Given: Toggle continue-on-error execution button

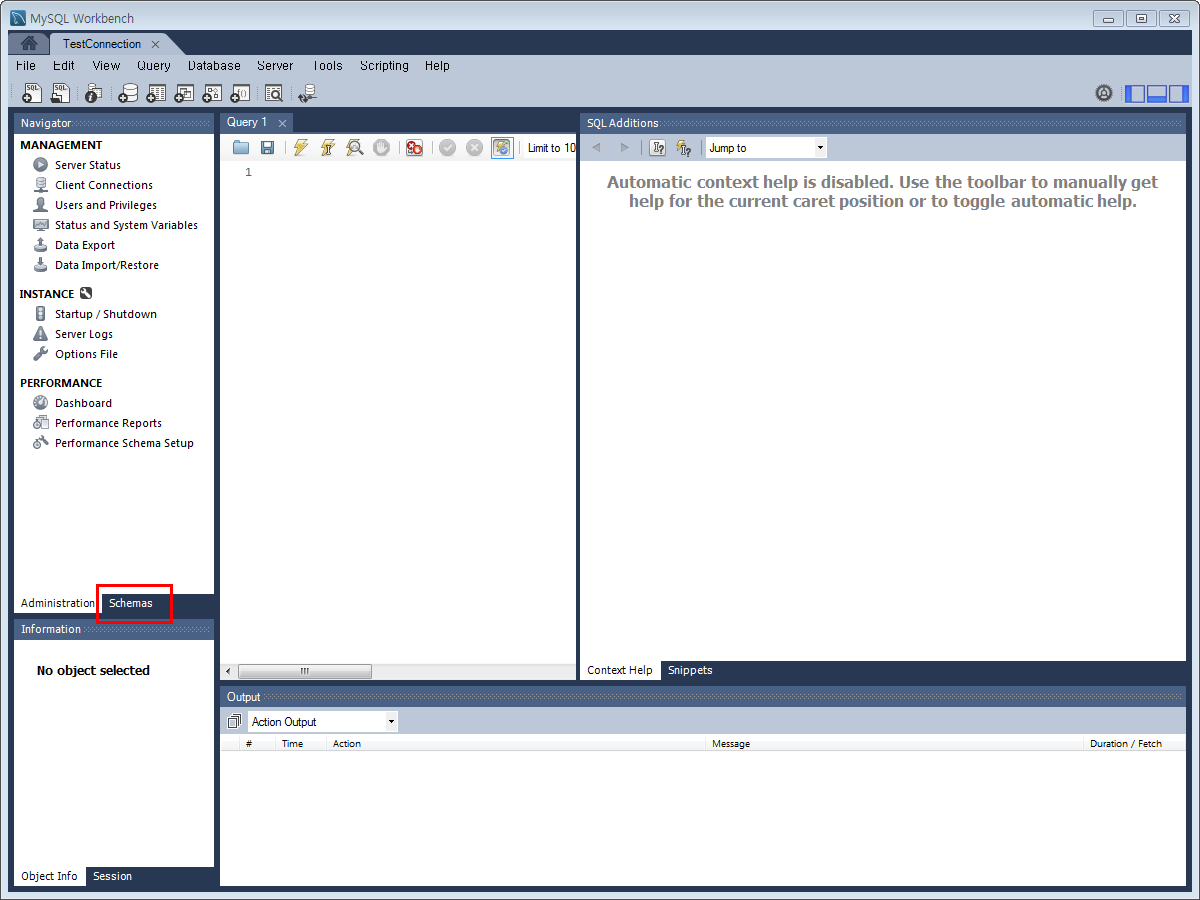Looking at the screenshot, I should 414,148.
